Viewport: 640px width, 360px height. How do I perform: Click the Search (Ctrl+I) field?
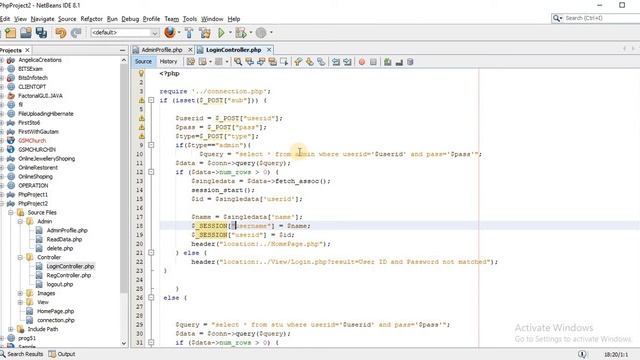click(x=599, y=18)
